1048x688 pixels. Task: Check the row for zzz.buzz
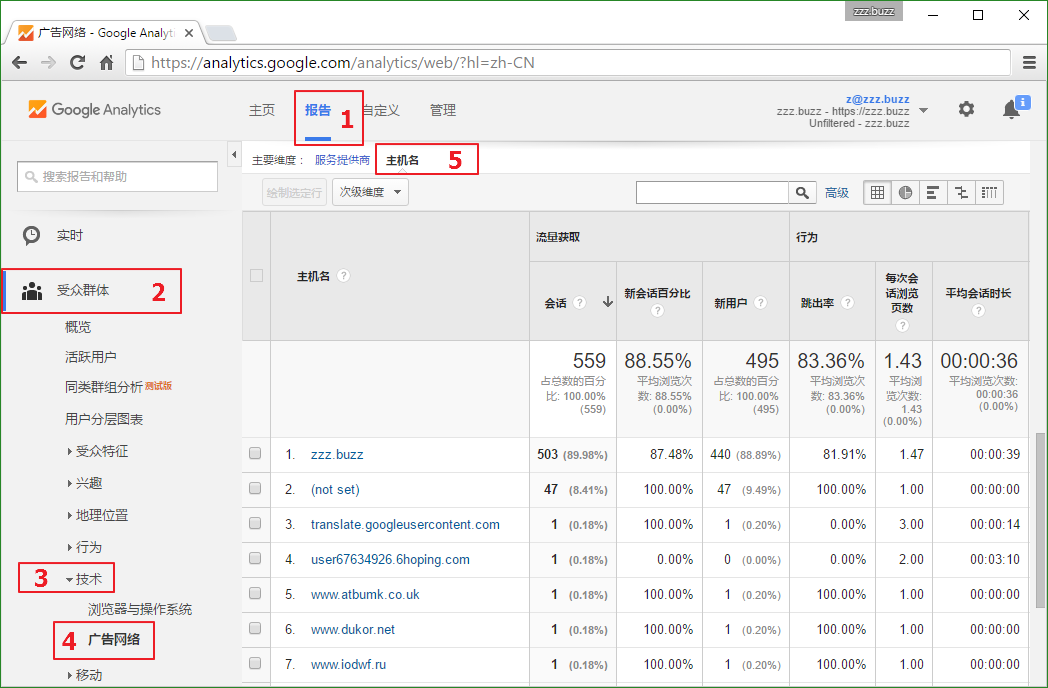pos(255,454)
